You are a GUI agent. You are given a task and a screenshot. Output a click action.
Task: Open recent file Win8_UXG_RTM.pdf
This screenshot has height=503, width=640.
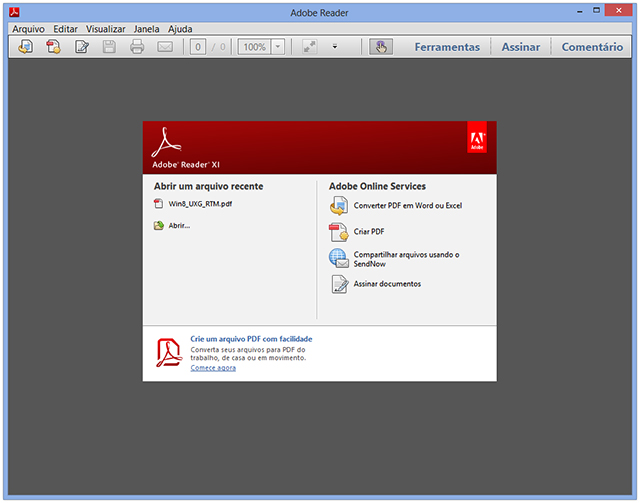click(200, 204)
